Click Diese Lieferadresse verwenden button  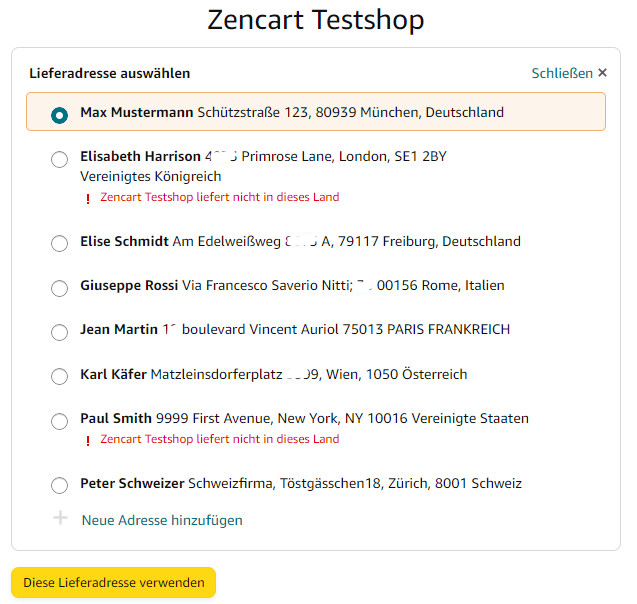tap(113, 582)
